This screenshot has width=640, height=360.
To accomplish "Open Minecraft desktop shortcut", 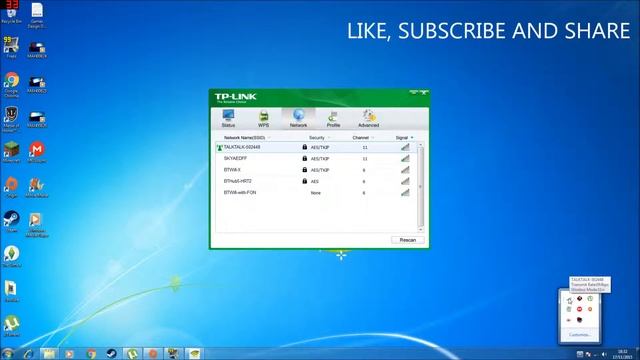I will click(x=11, y=152).
